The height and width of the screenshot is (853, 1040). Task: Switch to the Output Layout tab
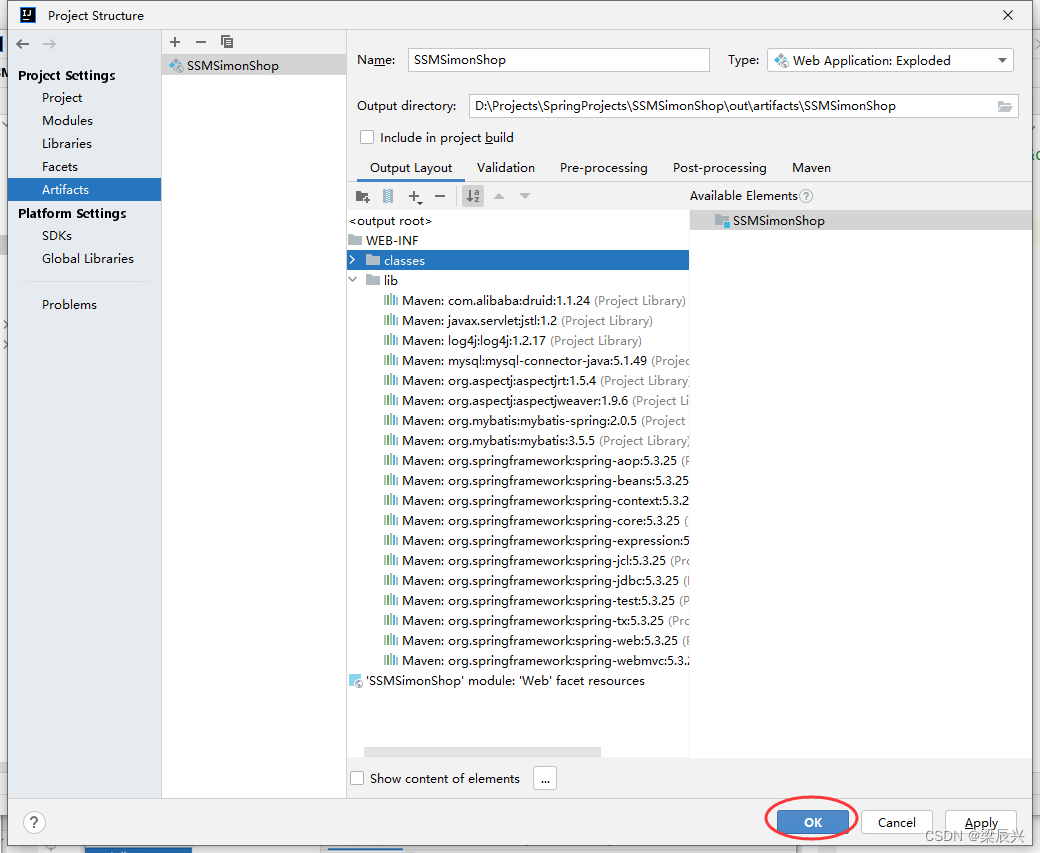(411, 168)
